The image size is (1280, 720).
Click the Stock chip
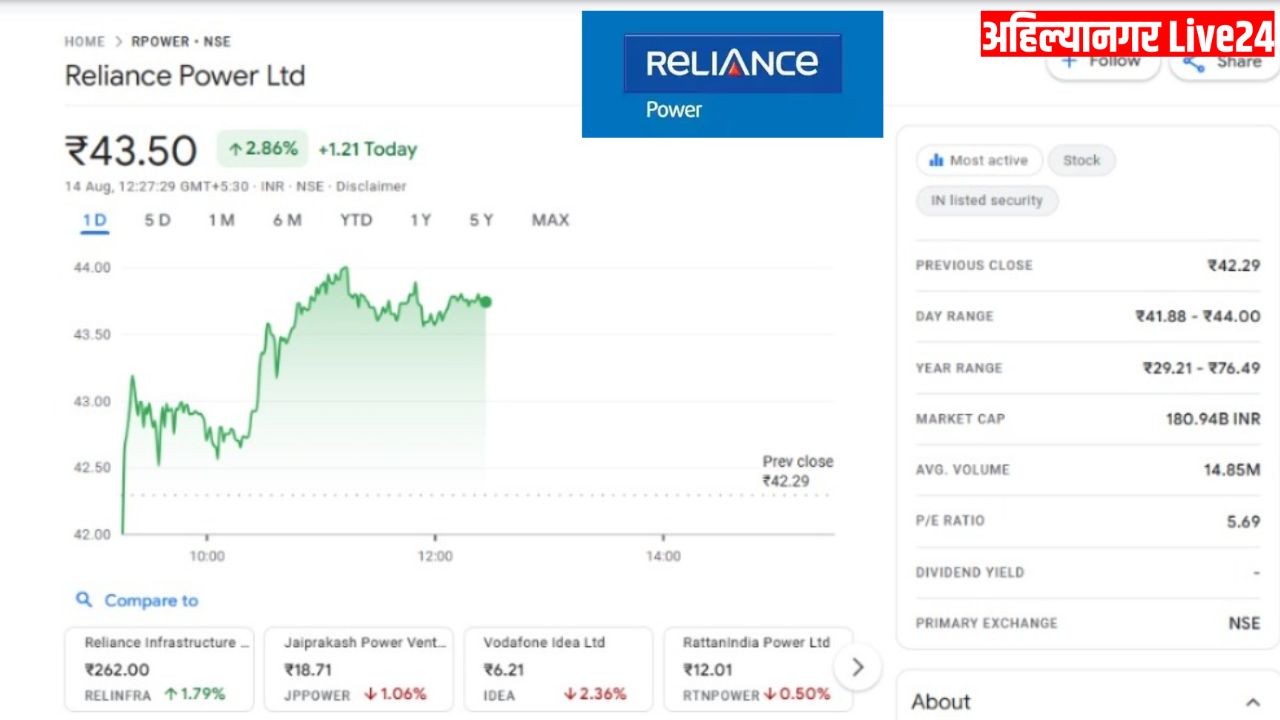pyautogui.click(x=1081, y=160)
